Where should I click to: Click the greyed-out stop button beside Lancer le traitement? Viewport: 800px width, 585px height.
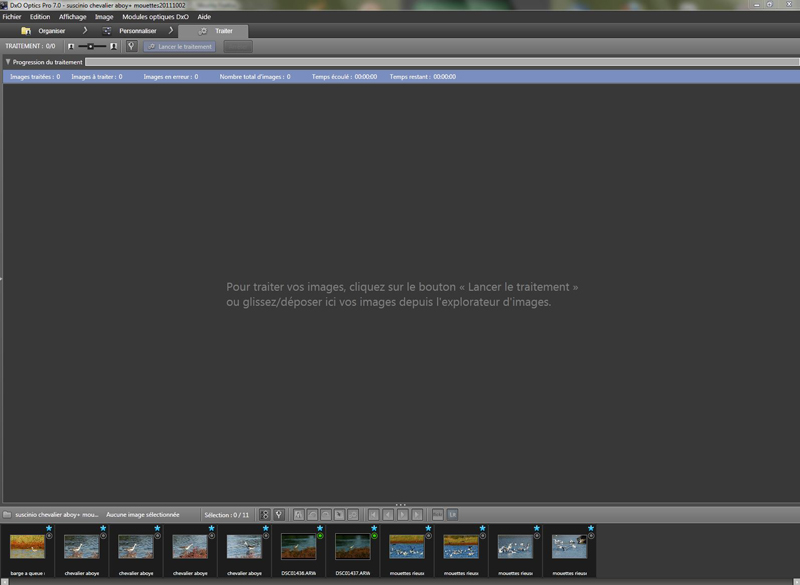238,46
